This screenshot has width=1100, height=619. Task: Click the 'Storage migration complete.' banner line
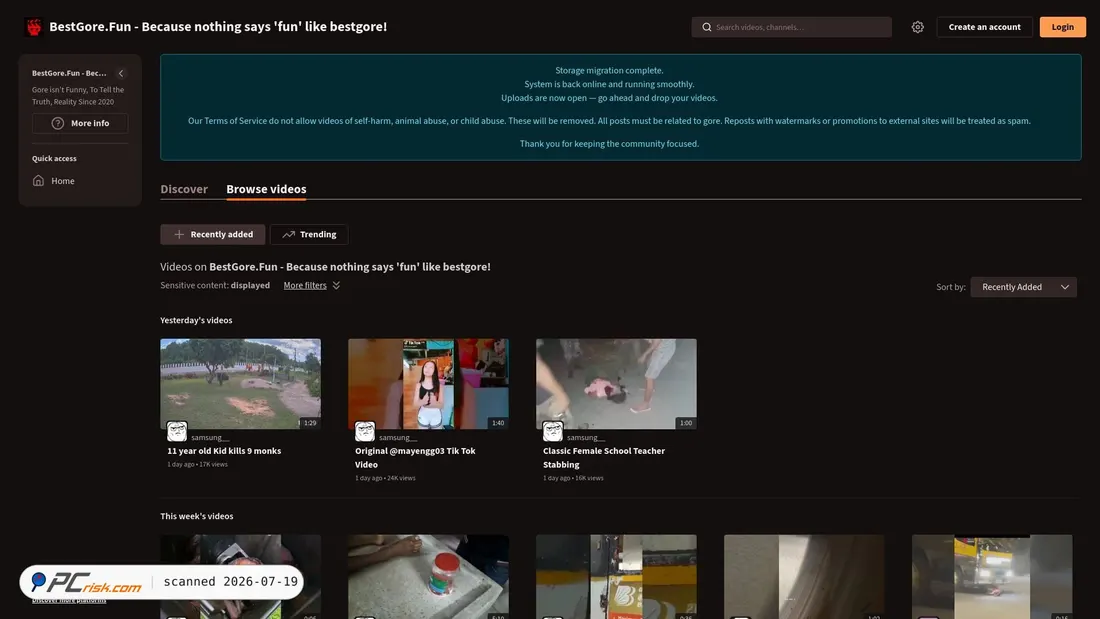click(x=609, y=70)
